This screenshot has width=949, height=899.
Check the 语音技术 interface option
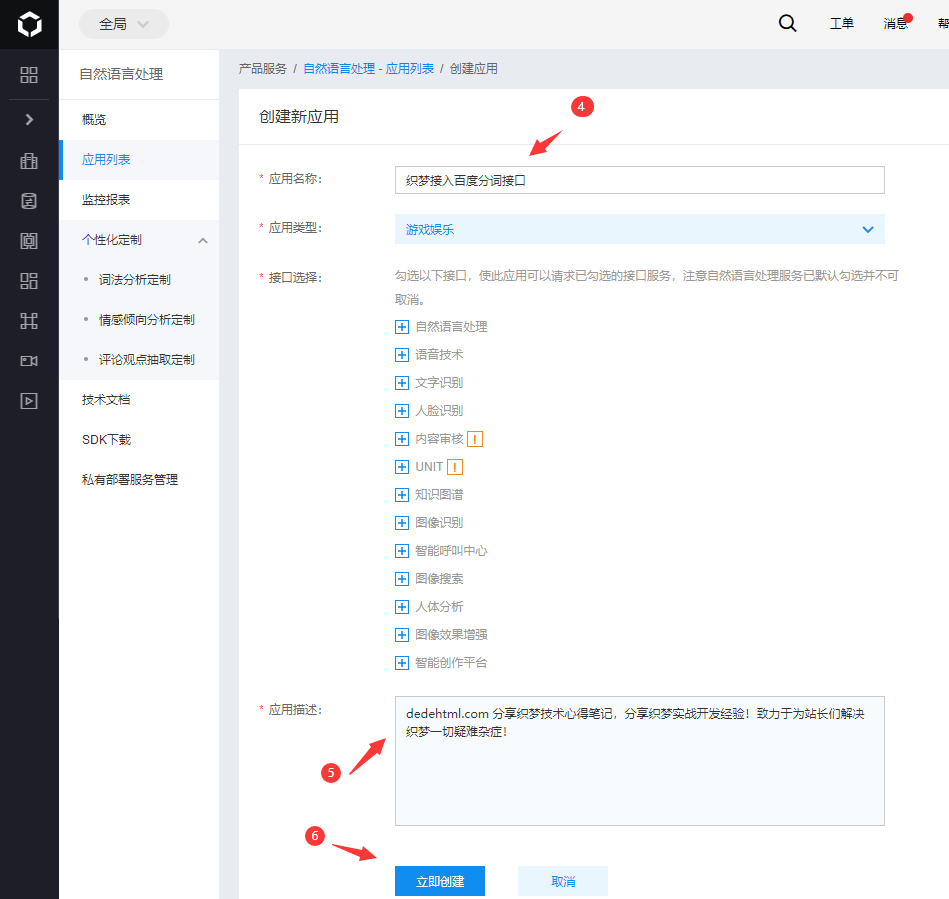point(401,354)
